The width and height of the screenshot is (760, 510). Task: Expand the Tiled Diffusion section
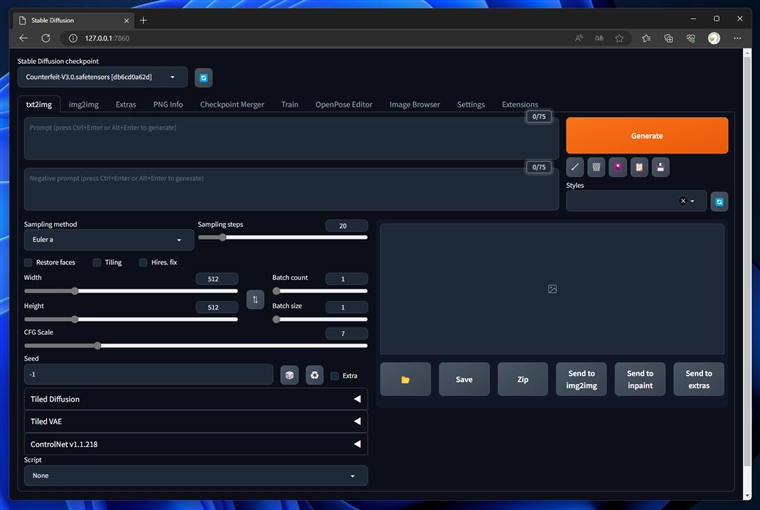(x=196, y=399)
